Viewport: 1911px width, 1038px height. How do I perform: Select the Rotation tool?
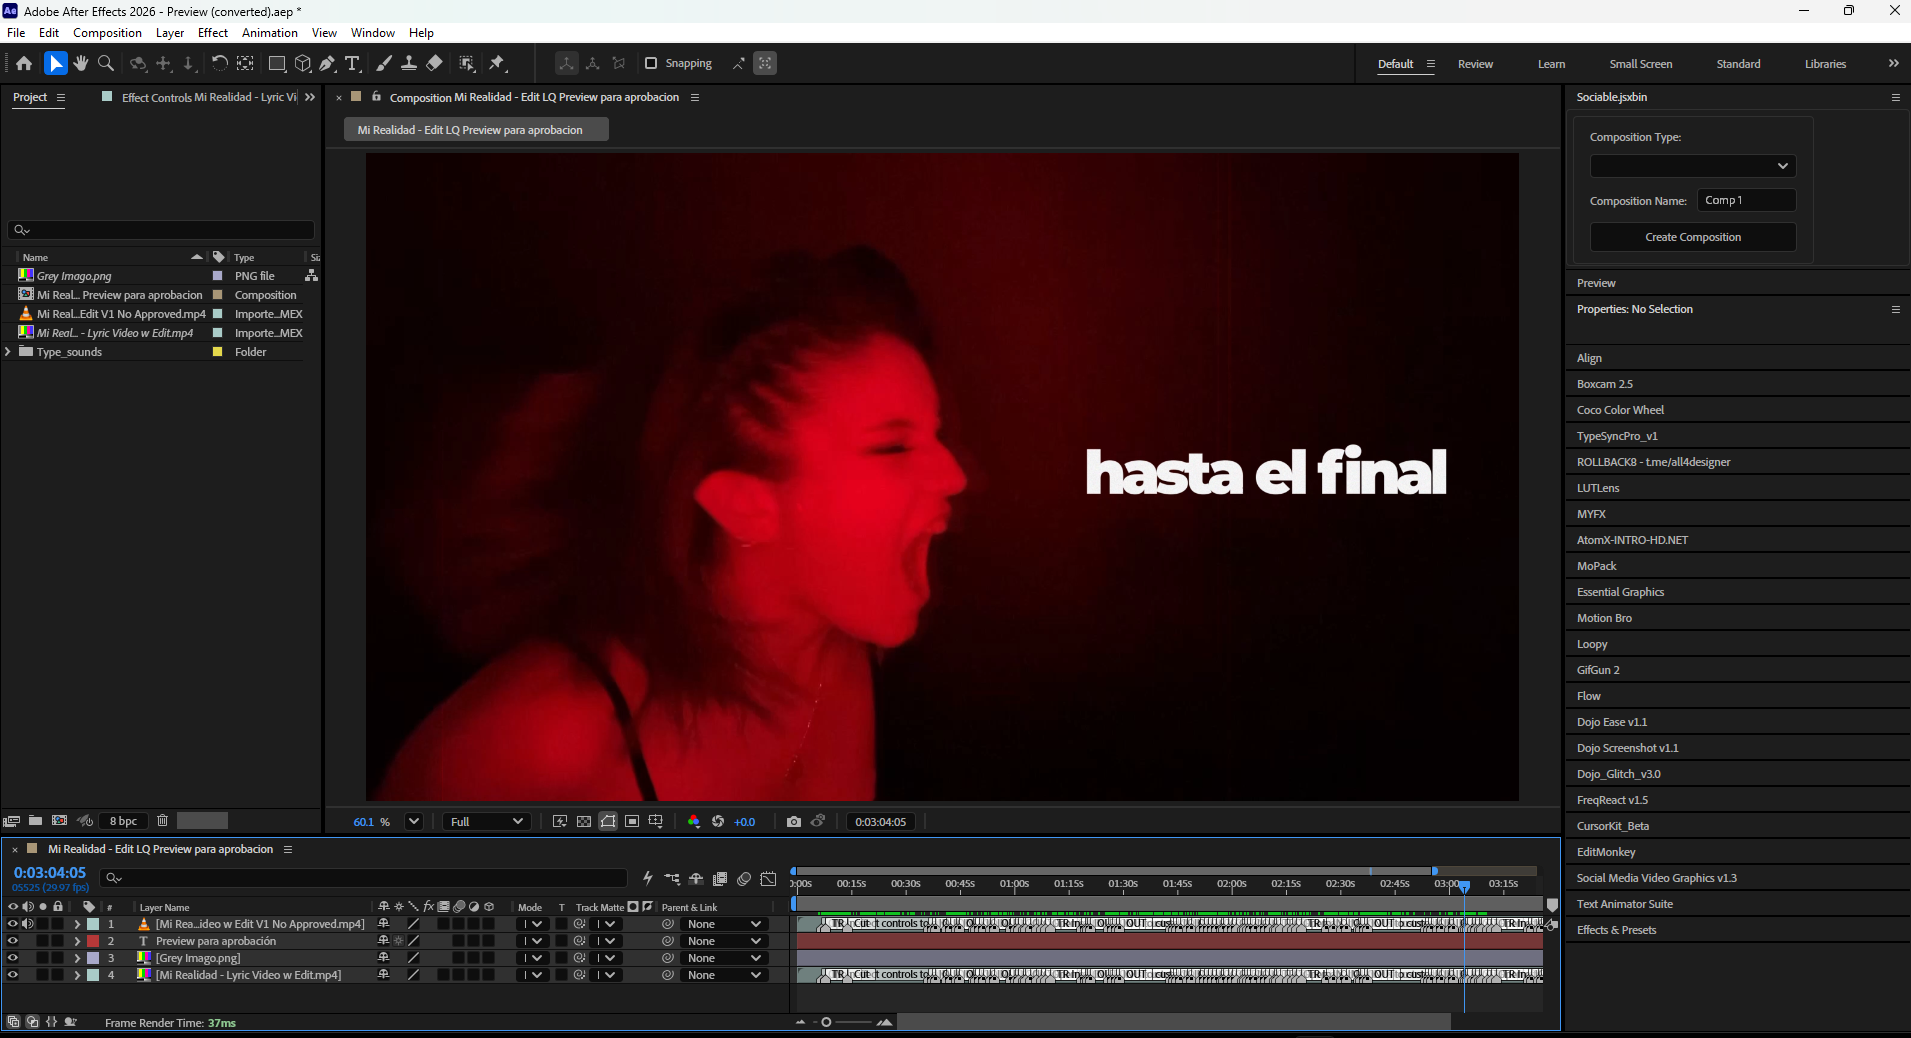click(x=219, y=63)
